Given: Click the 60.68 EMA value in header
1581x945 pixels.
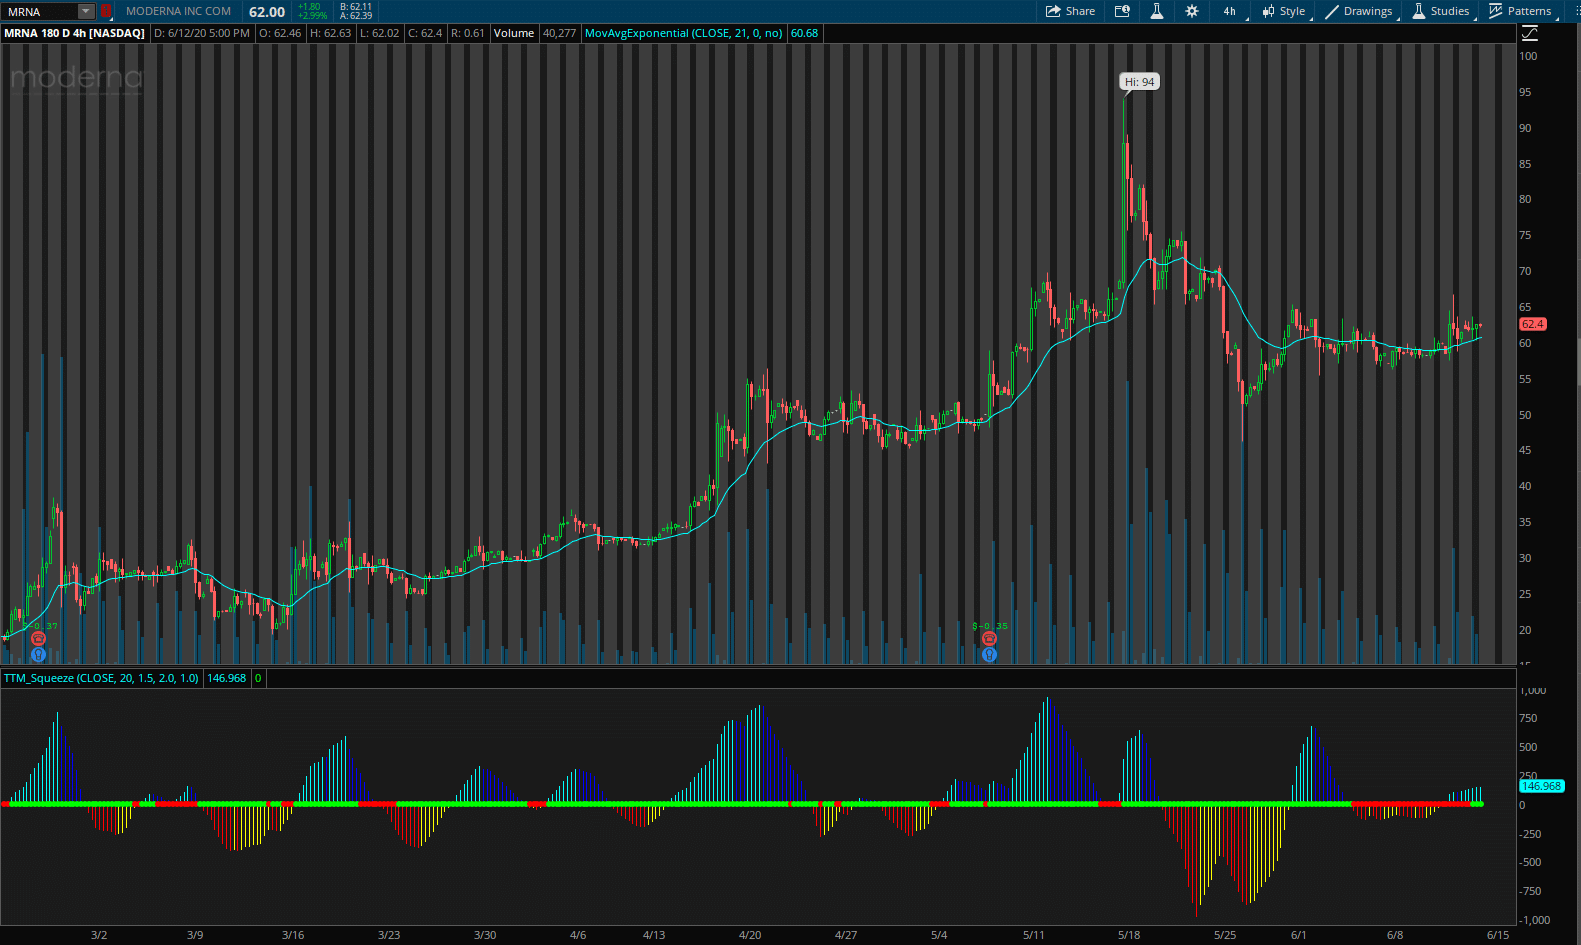Looking at the screenshot, I should tap(804, 33).
